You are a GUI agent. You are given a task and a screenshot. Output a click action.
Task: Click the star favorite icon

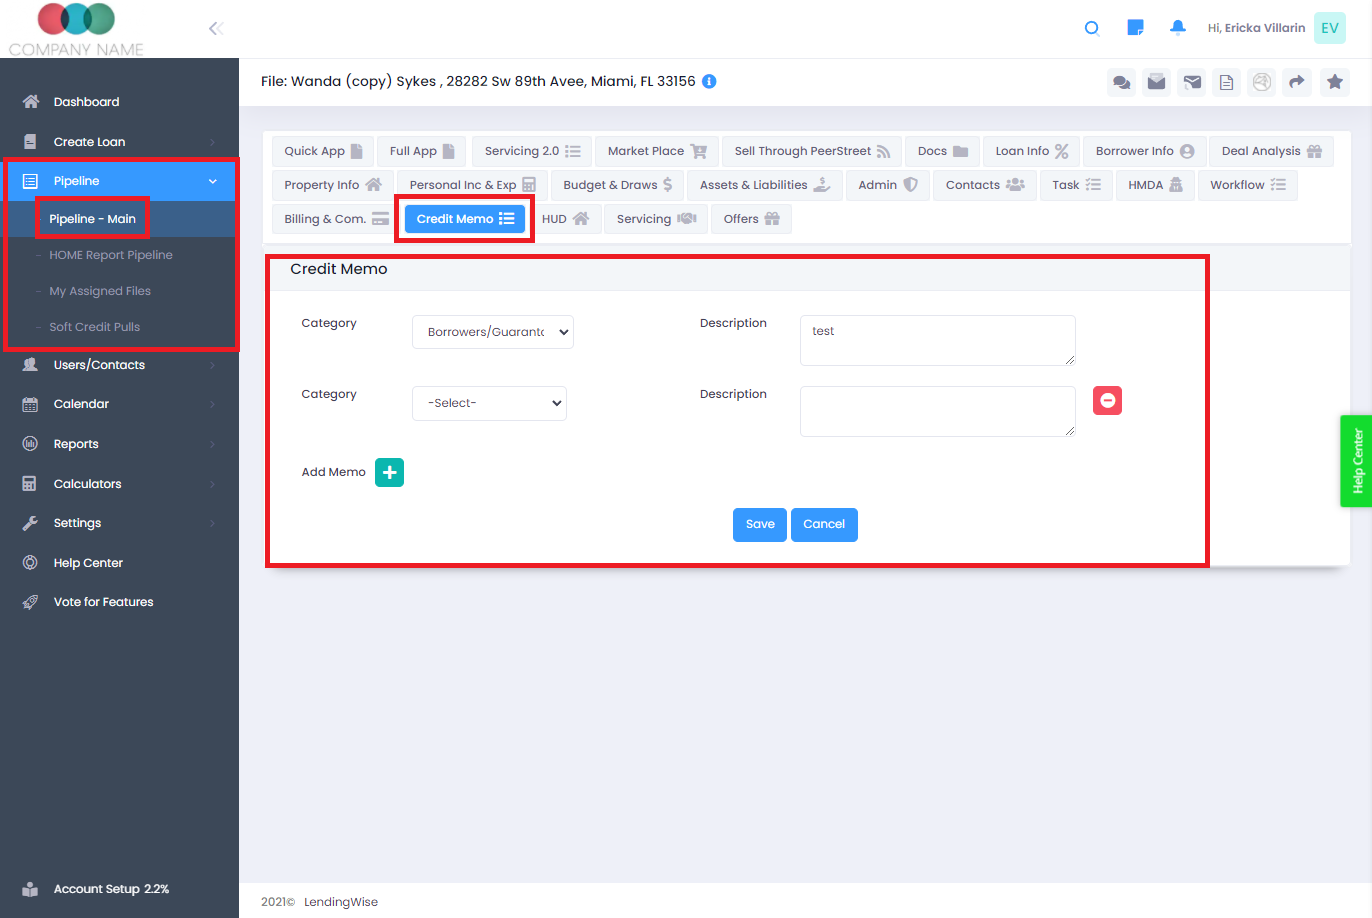coord(1335,82)
